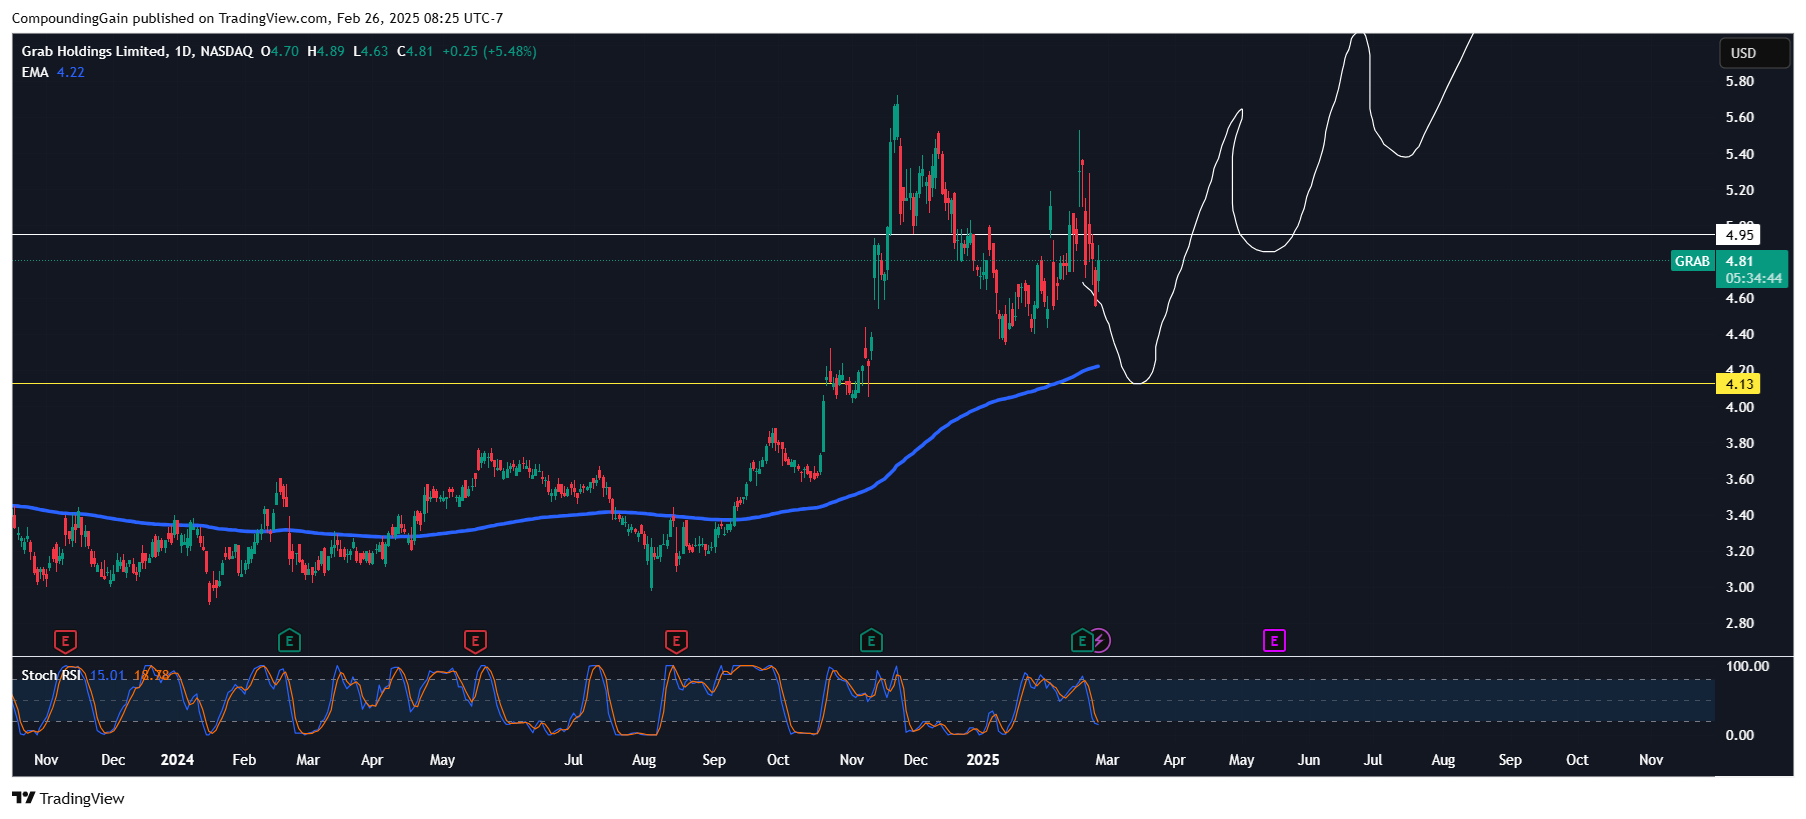Select the green earnings marker near November 2024
The image size is (1806, 819).
pos(871,641)
